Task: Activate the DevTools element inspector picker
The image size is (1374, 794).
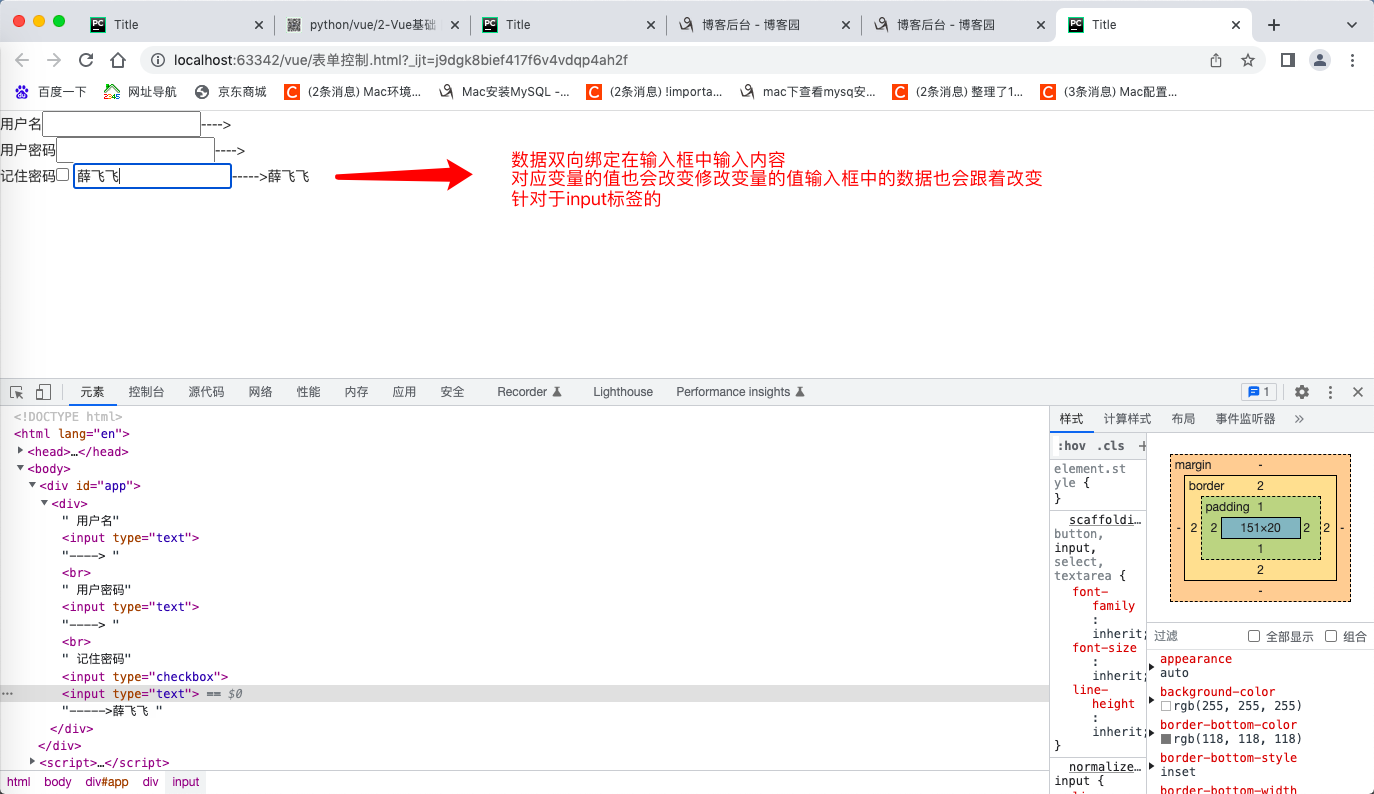Action: tap(17, 392)
